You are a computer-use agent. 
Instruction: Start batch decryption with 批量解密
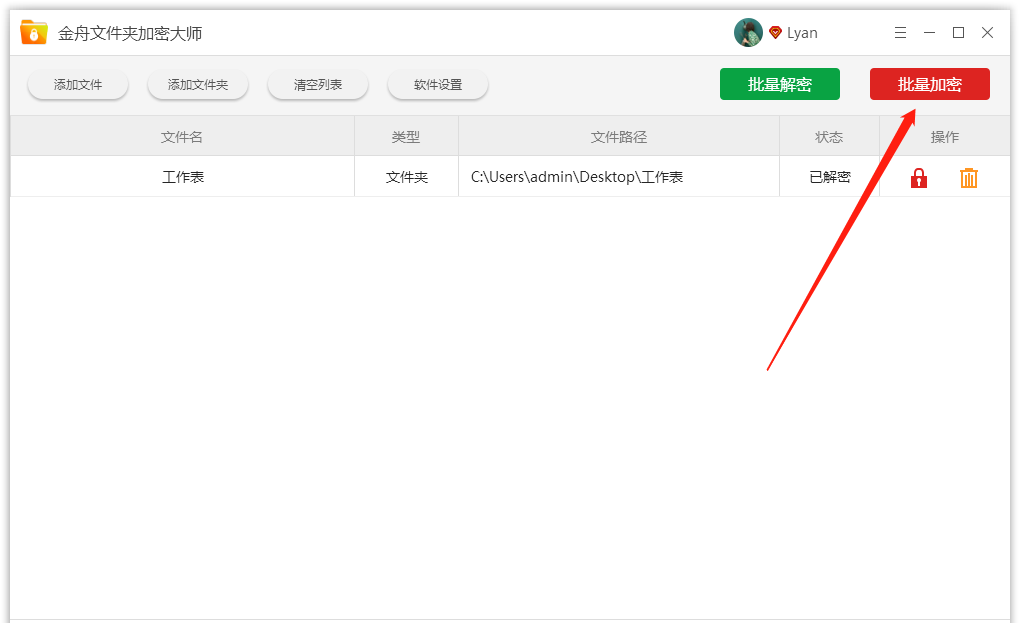pyautogui.click(x=779, y=84)
